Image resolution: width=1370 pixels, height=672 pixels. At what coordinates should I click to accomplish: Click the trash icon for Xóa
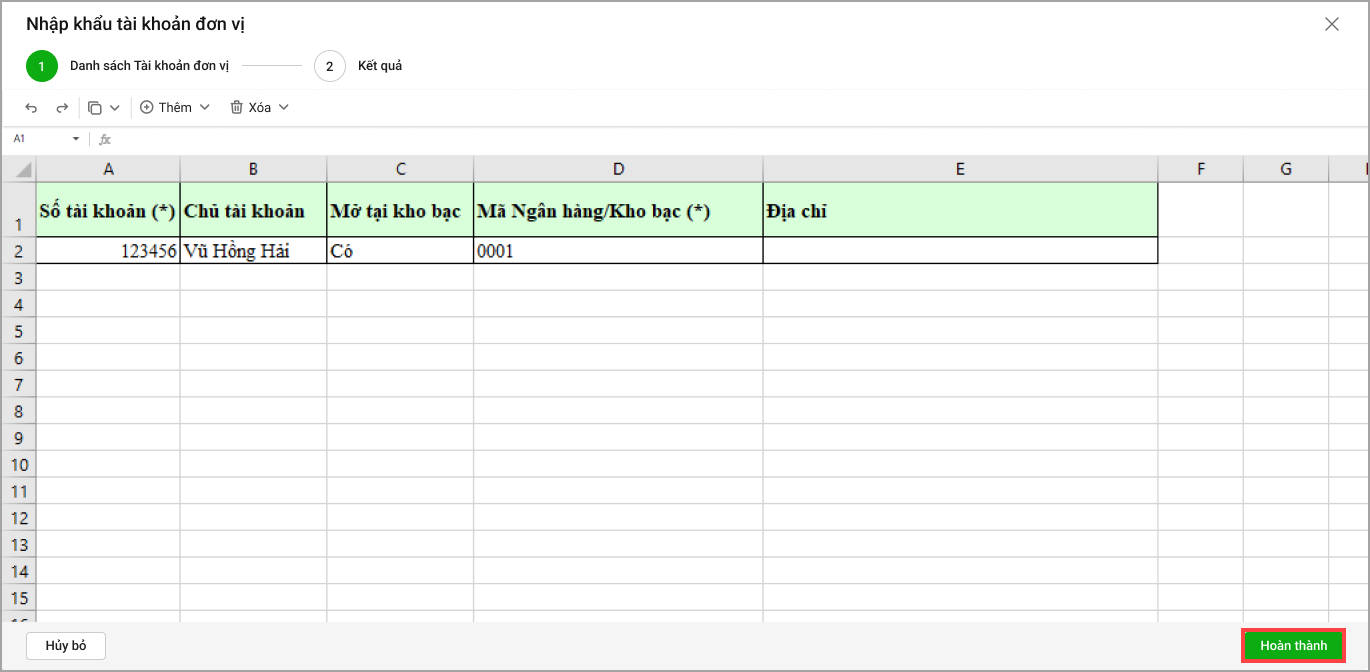[x=237, y=107]
